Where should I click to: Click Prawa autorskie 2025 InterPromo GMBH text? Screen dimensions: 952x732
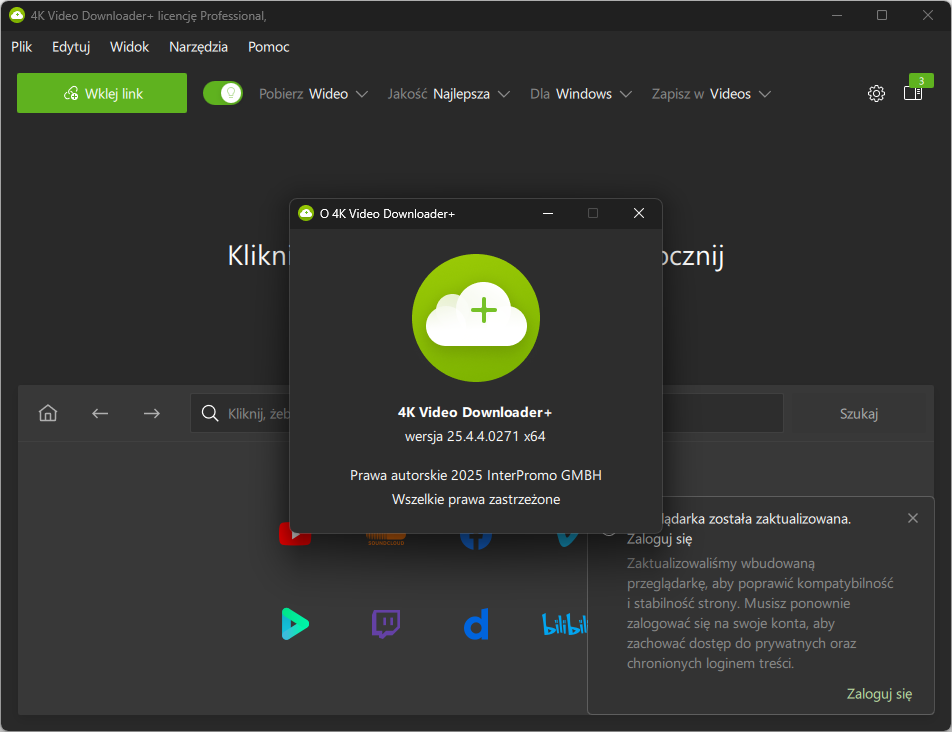click(476, 475)
